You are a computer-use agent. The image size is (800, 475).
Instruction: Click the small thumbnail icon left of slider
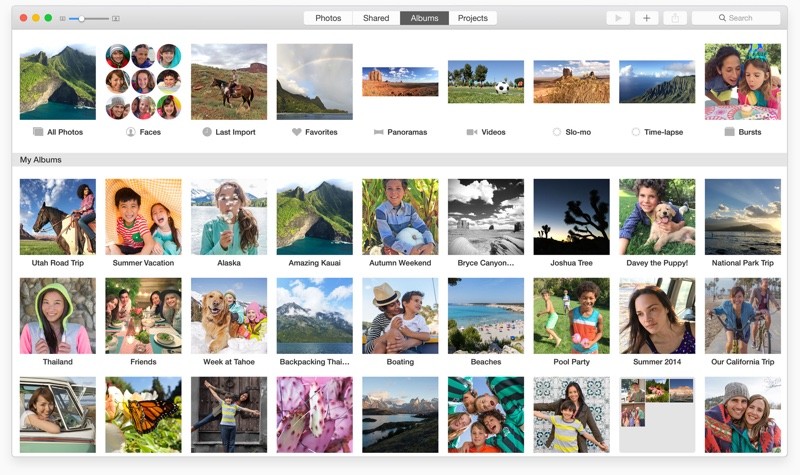pyautogui.click(x=62, y=18)
